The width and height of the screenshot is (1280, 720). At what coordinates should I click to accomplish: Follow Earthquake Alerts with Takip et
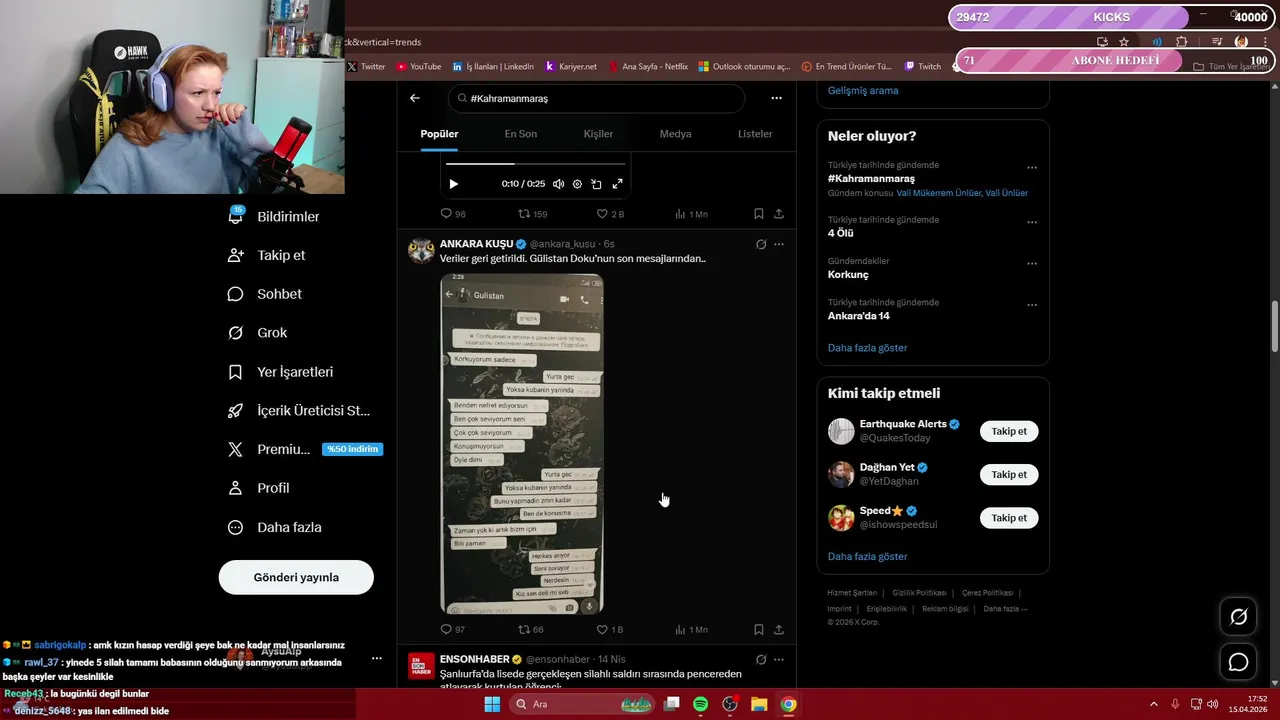pos(1009,431)
